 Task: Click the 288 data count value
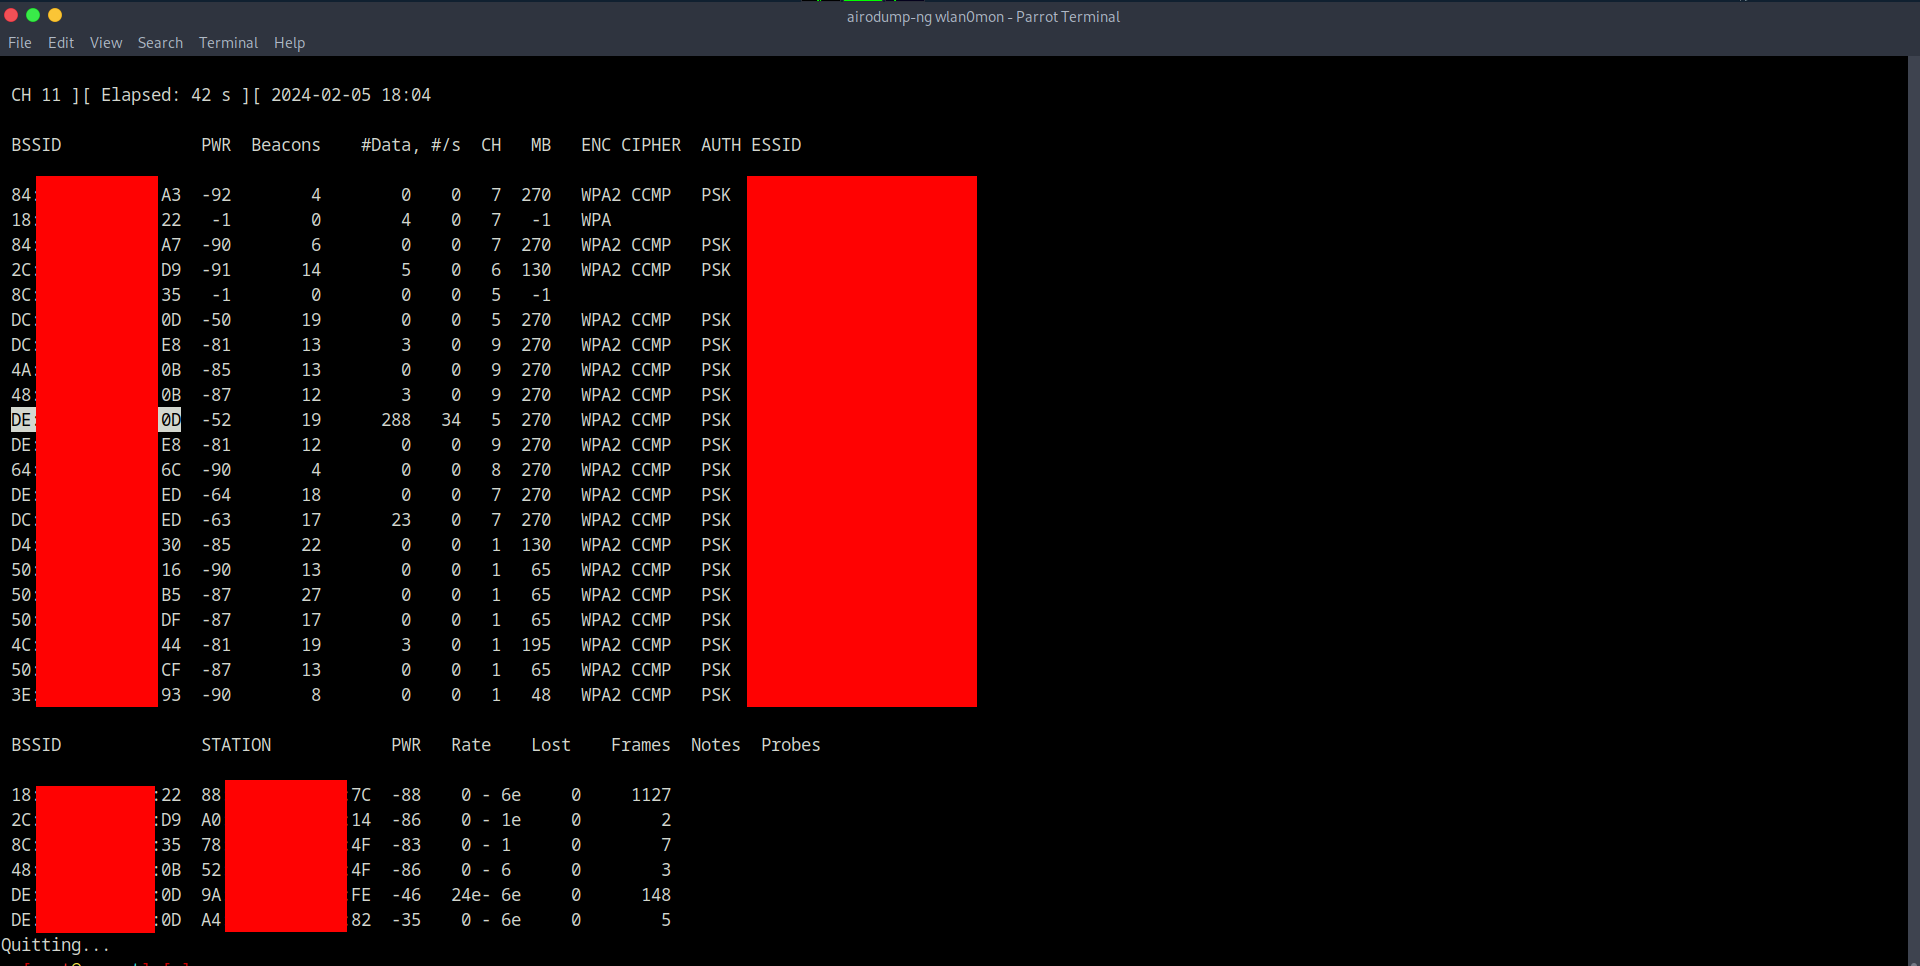(396, 420)
